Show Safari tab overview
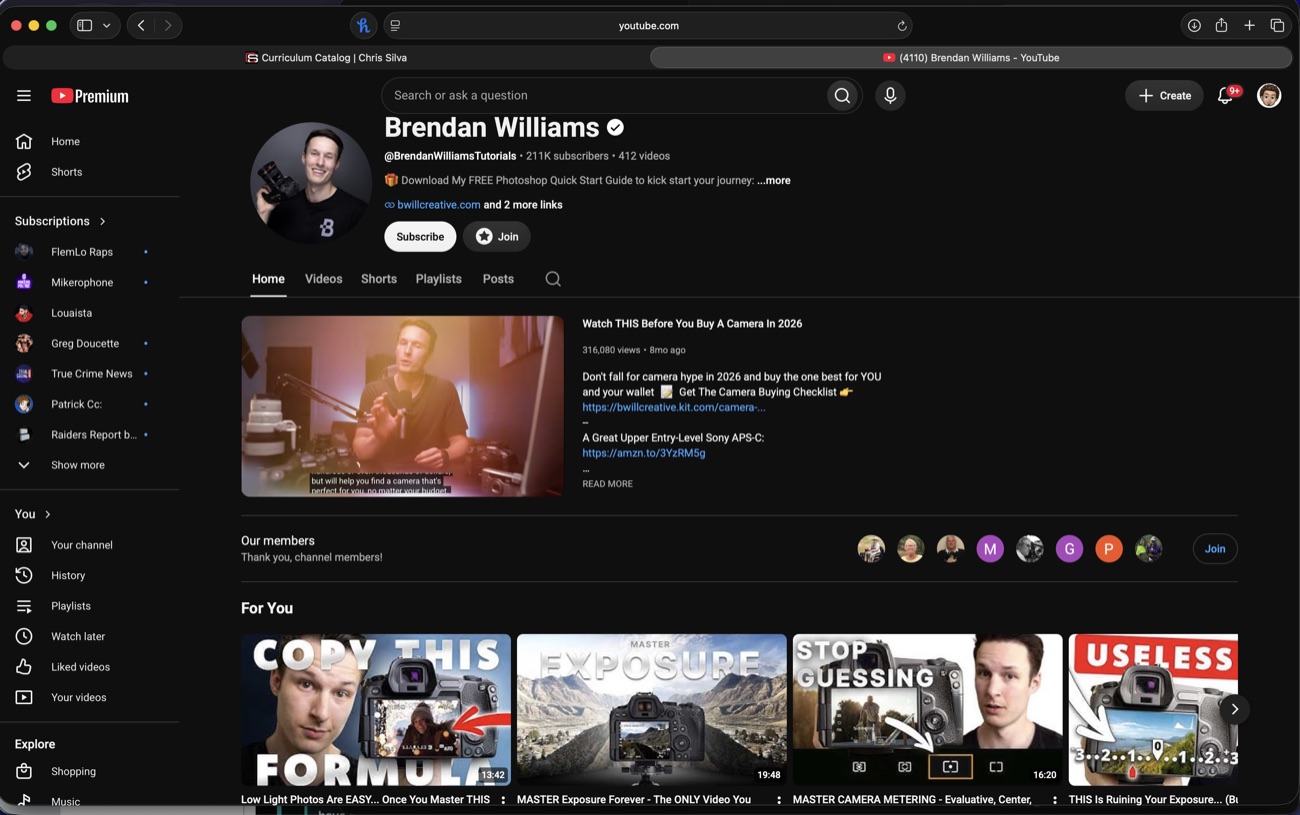Screen dimensions: 1300x815 [1277, 26]
